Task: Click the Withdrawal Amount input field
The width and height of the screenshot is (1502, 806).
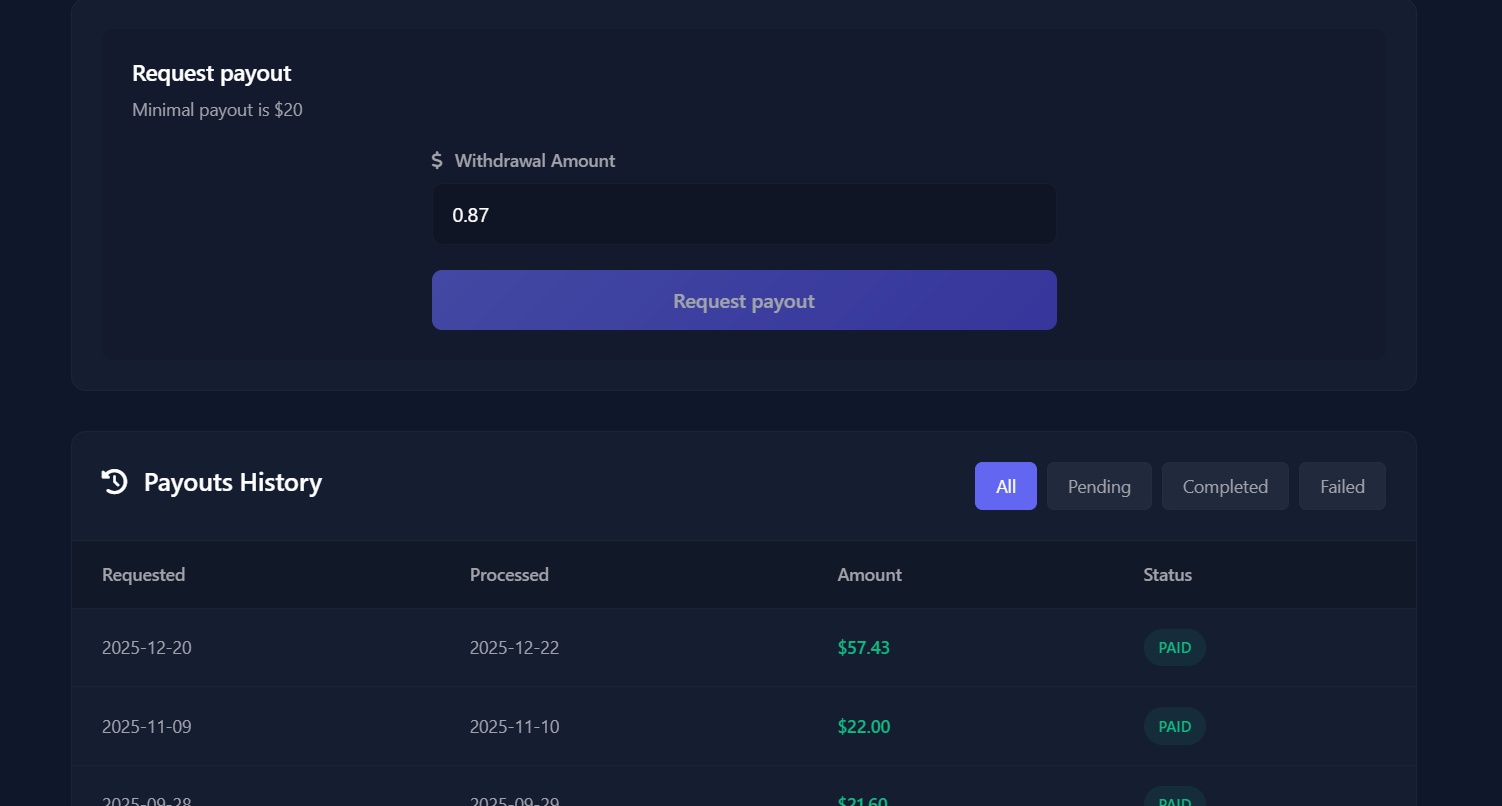Action: (744, 214)
